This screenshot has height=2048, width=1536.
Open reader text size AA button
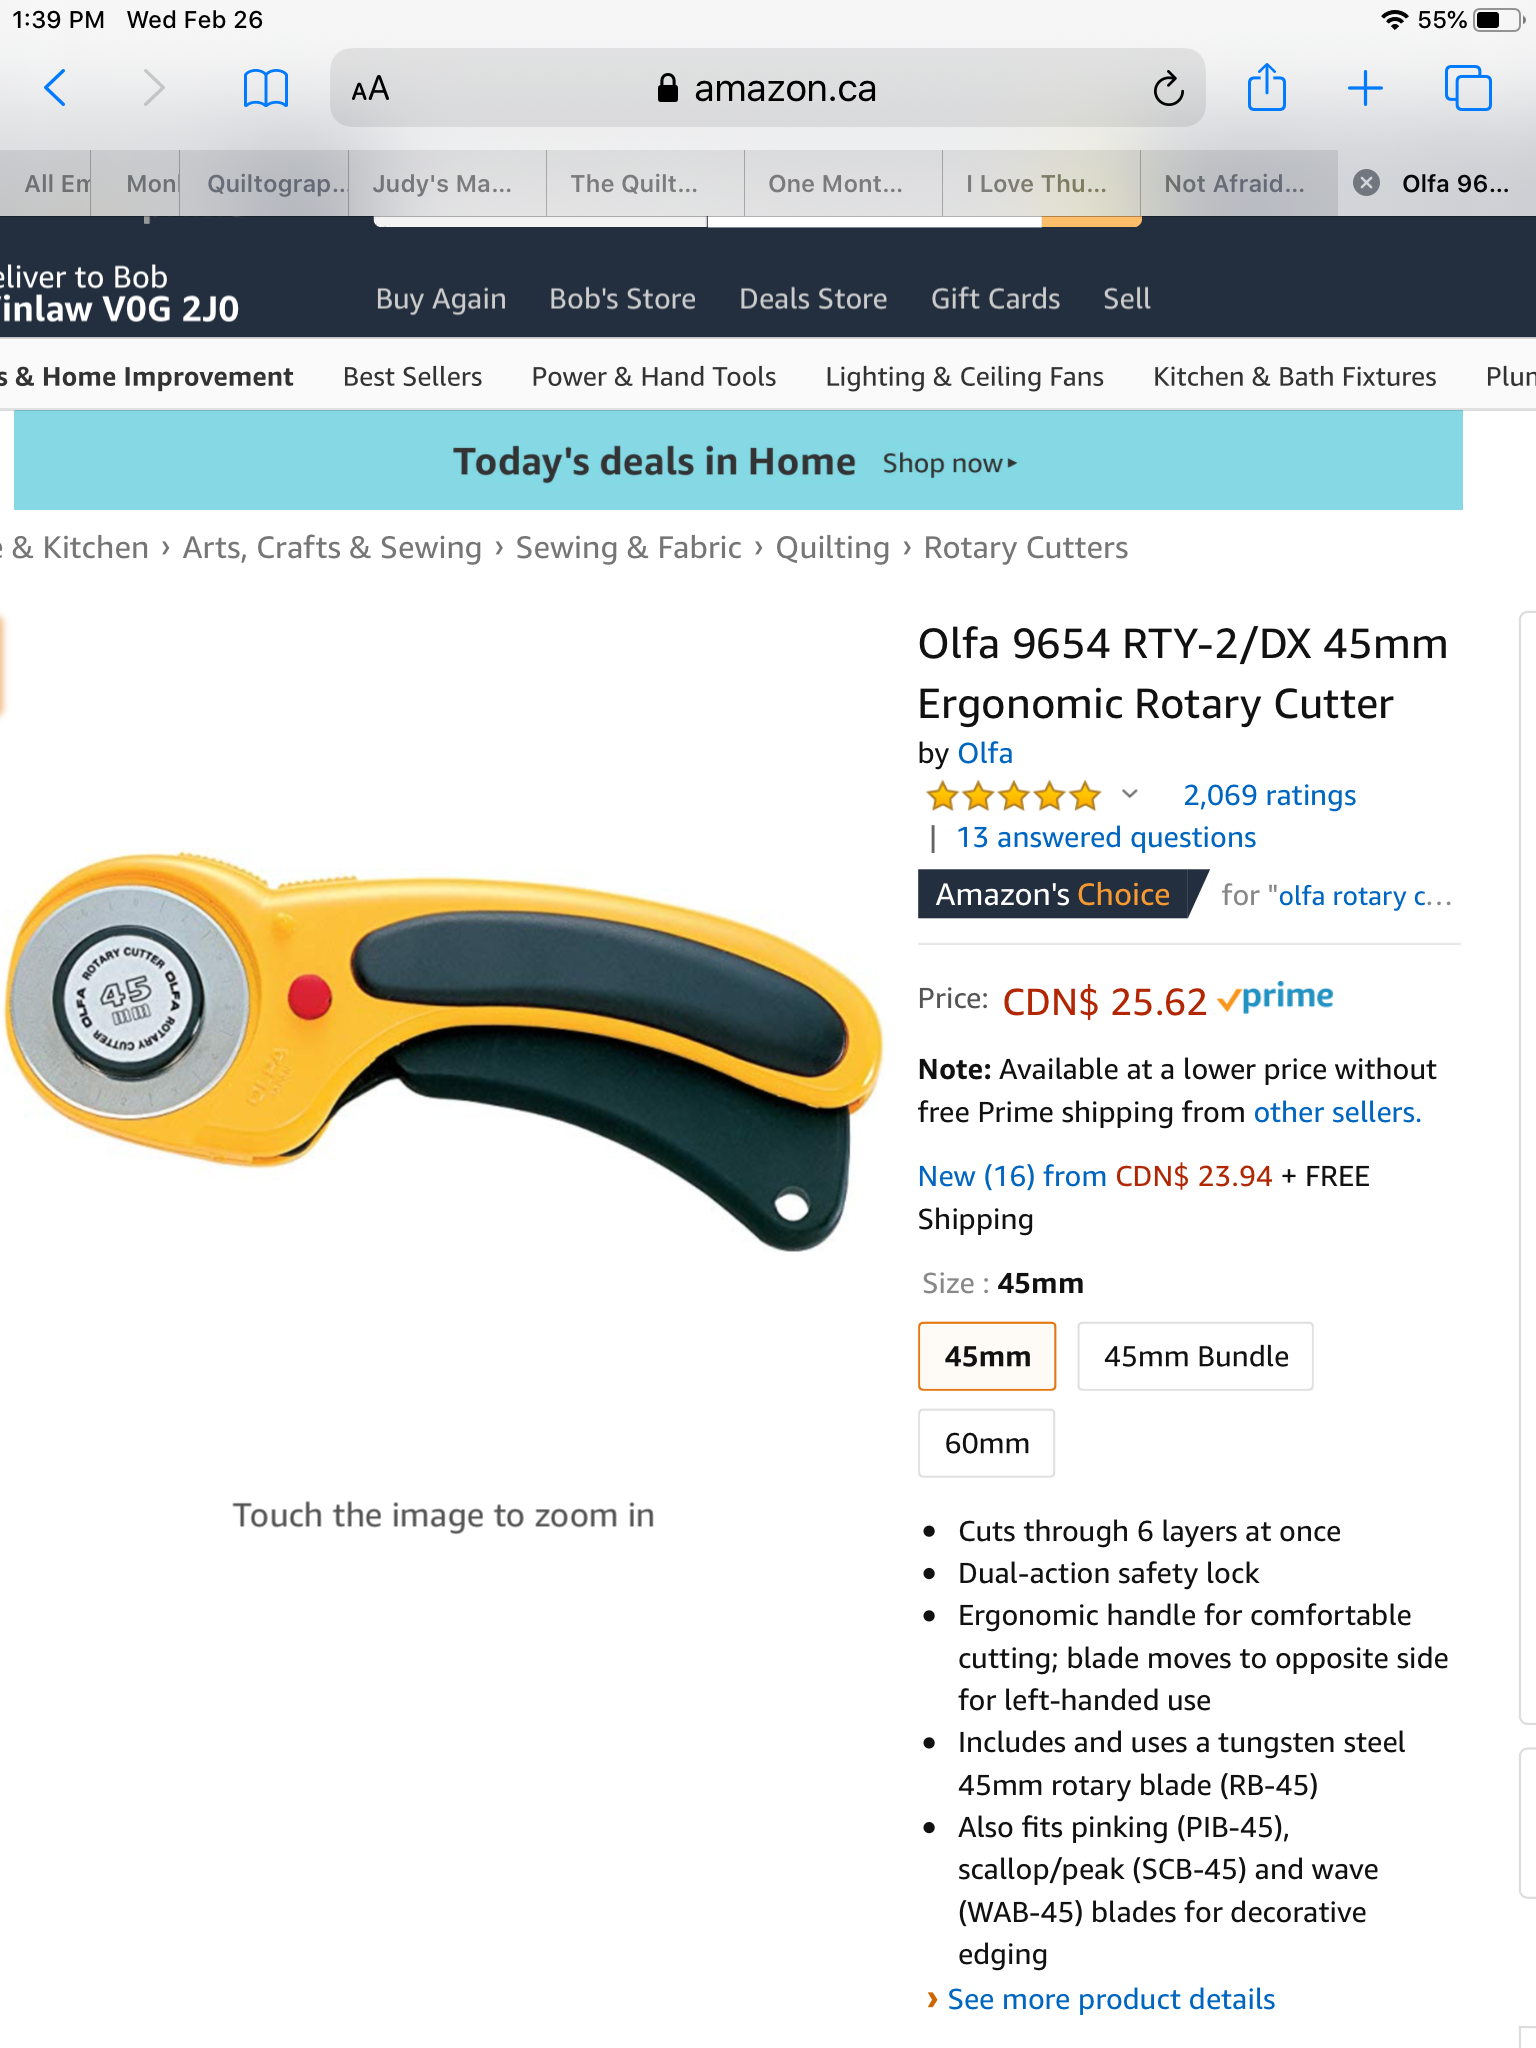click(370, 89)
